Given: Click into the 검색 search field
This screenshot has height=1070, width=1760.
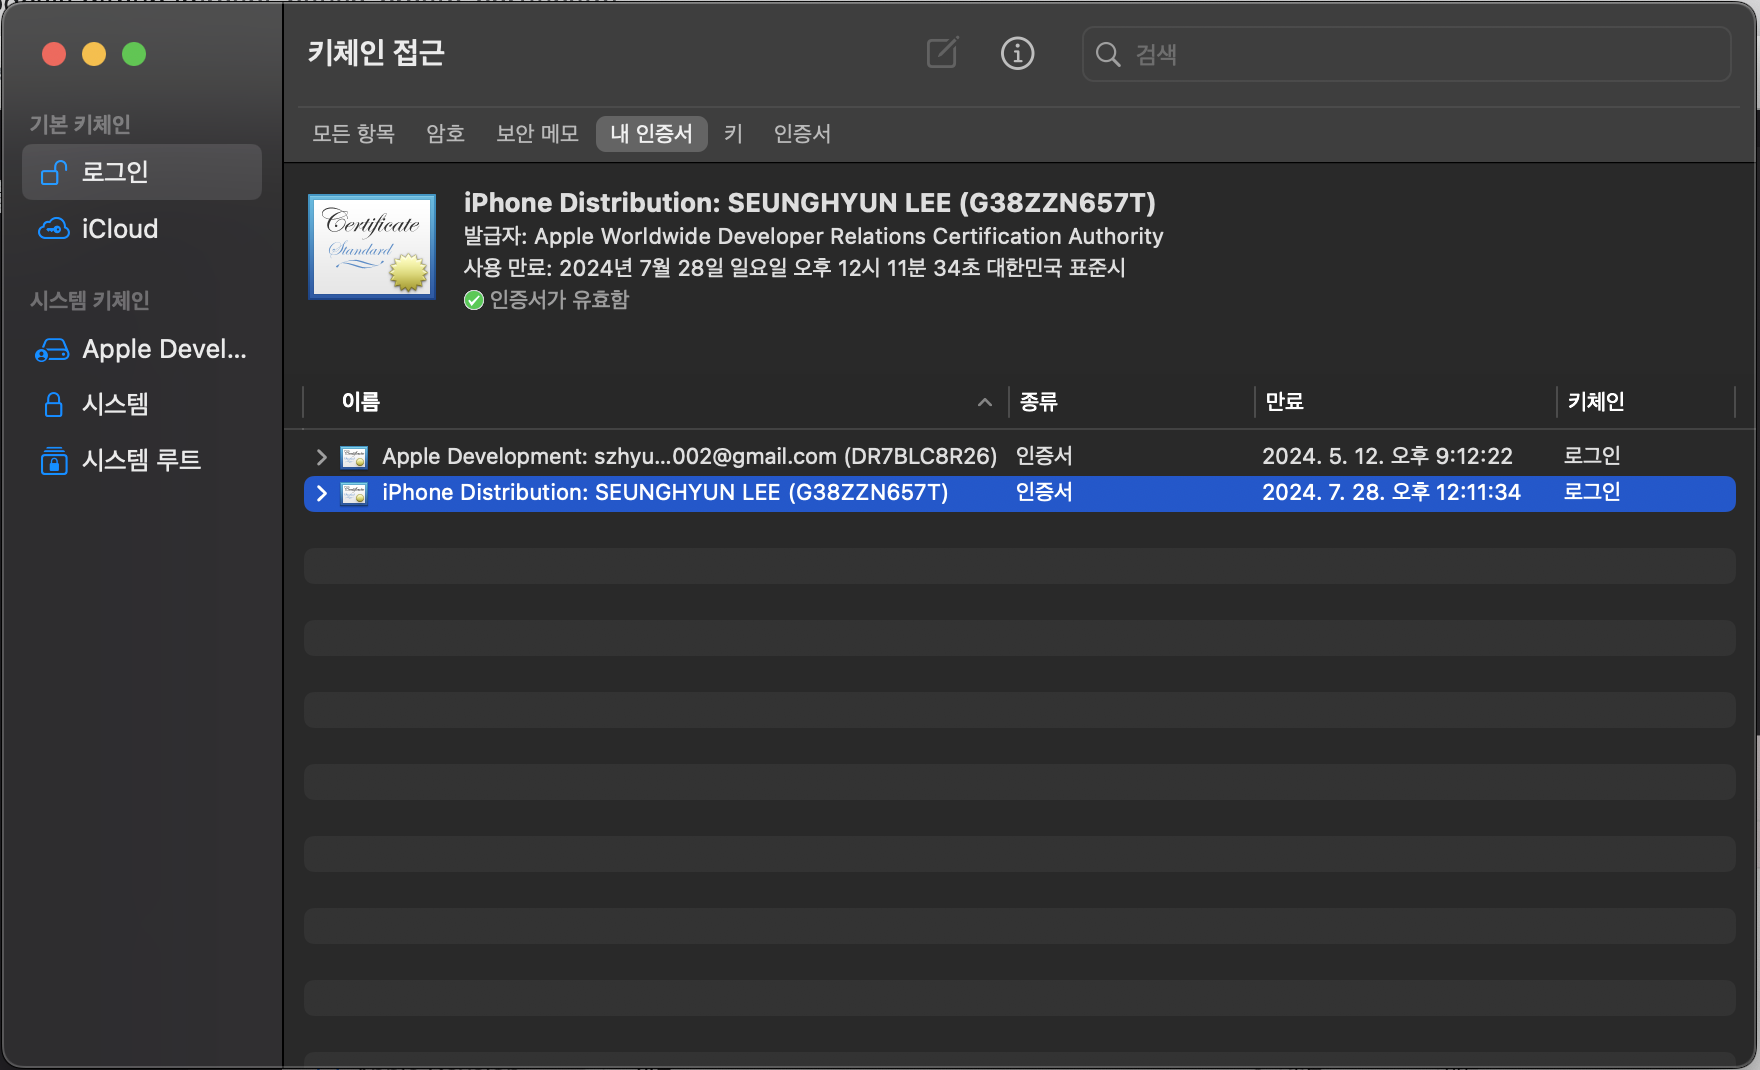Looking at the screenshot, I should click(x=1406, y=54).
